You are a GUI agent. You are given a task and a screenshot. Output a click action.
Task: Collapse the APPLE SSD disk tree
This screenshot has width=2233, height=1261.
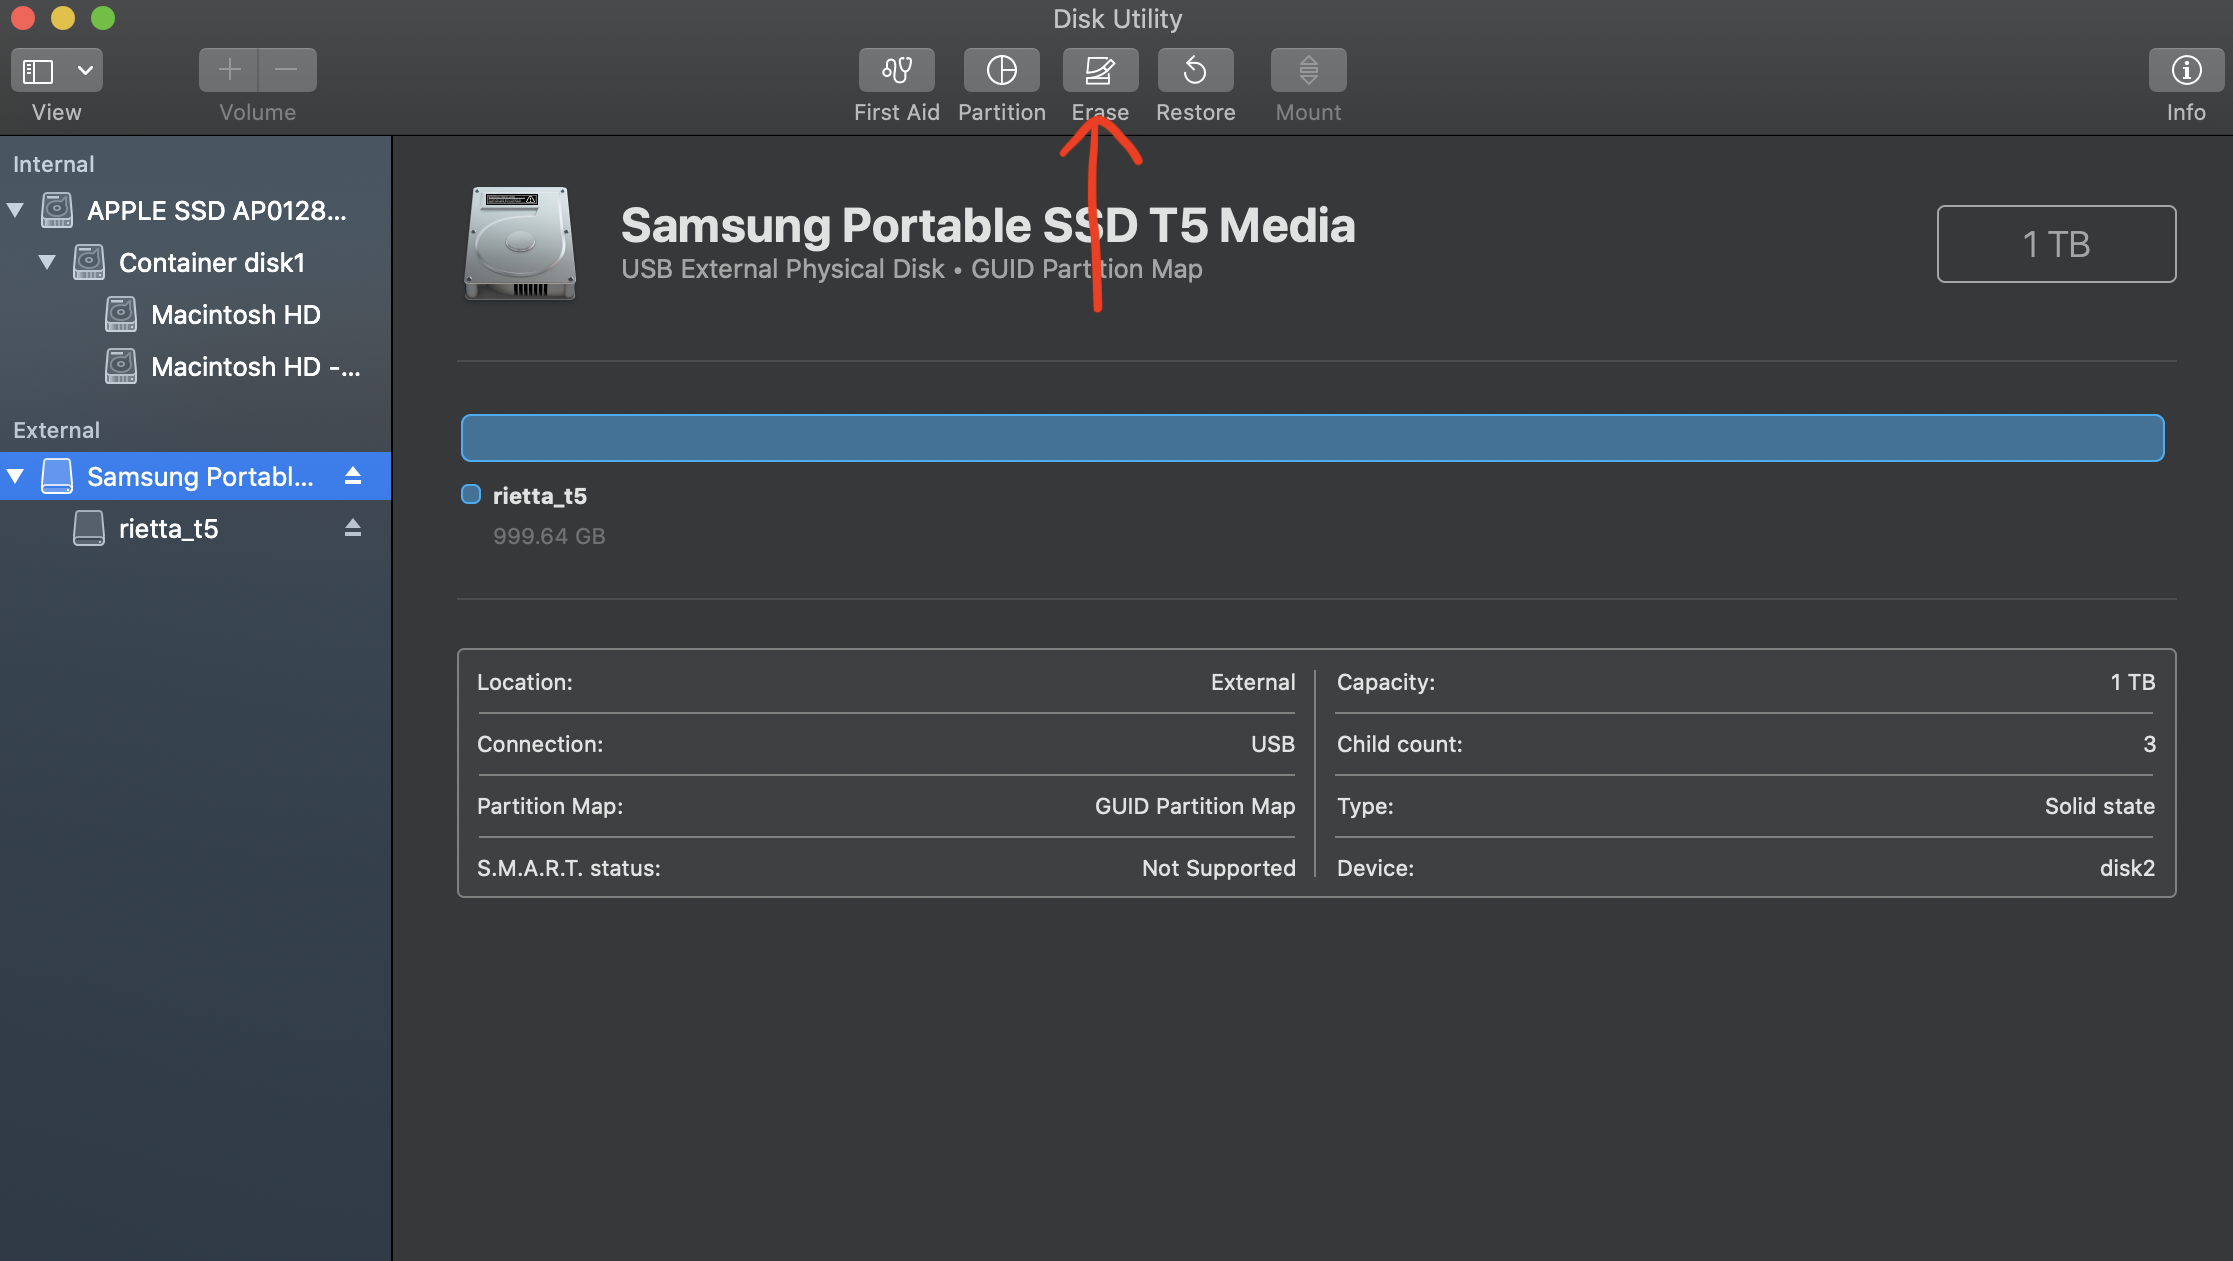click(15, 210)
